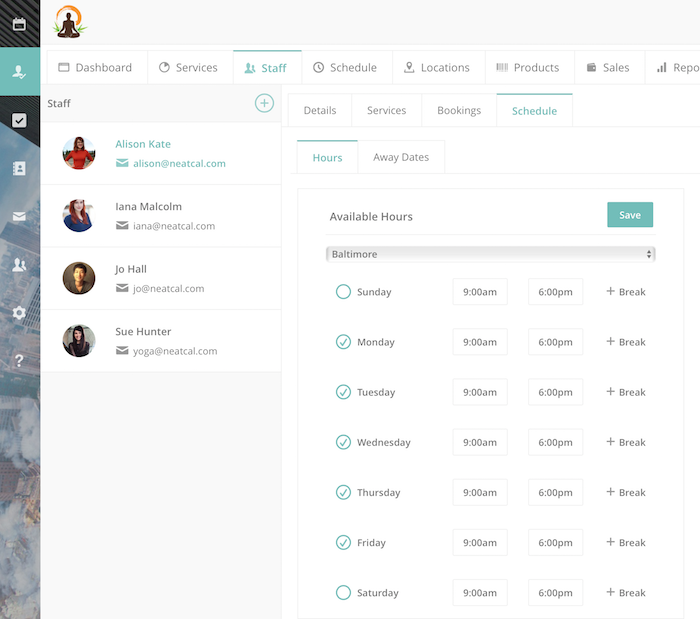Click email alison@neatcal.com
Screen dimensions: 700x619
pyautogui.click(x=179, y=163)
